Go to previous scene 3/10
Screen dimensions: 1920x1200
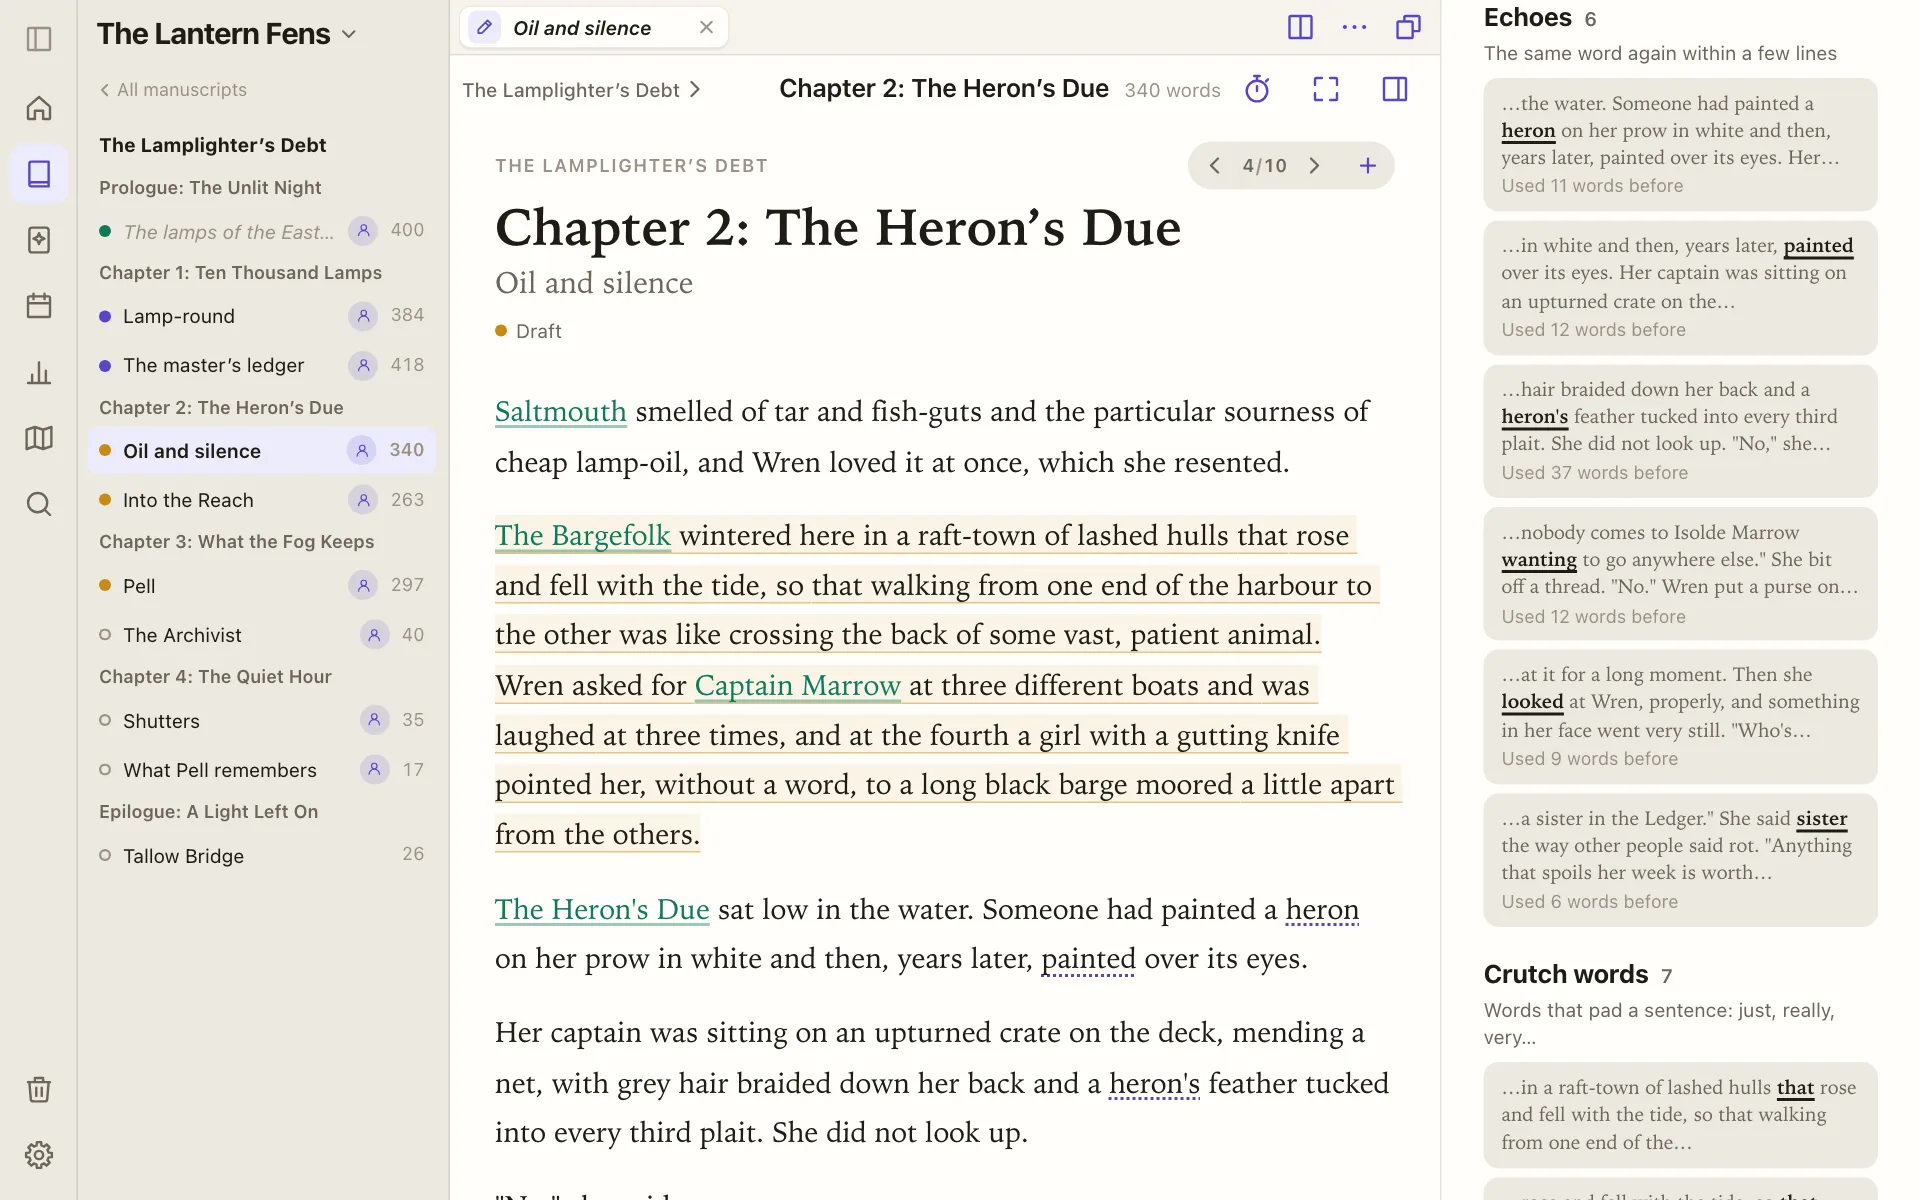[1214, 165]
